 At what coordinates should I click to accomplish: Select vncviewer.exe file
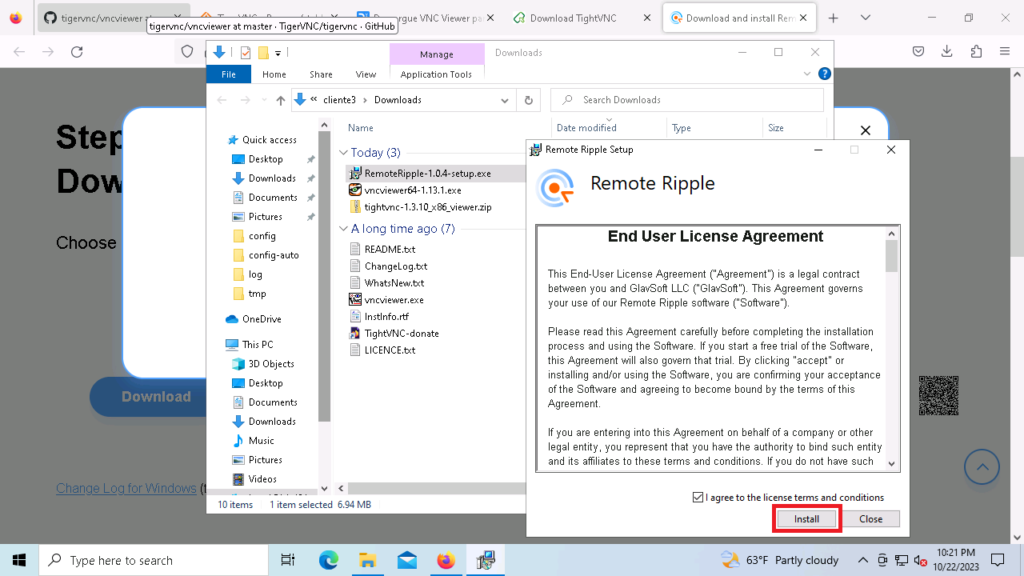[393, 300]
